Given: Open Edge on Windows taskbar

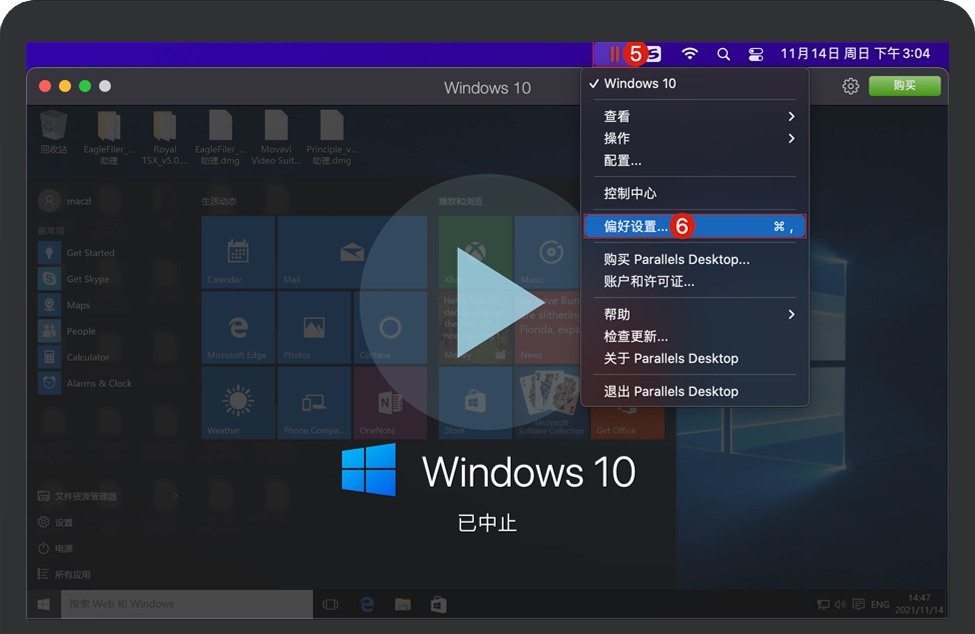Looking at the screenshot, I should coord(367,604).
